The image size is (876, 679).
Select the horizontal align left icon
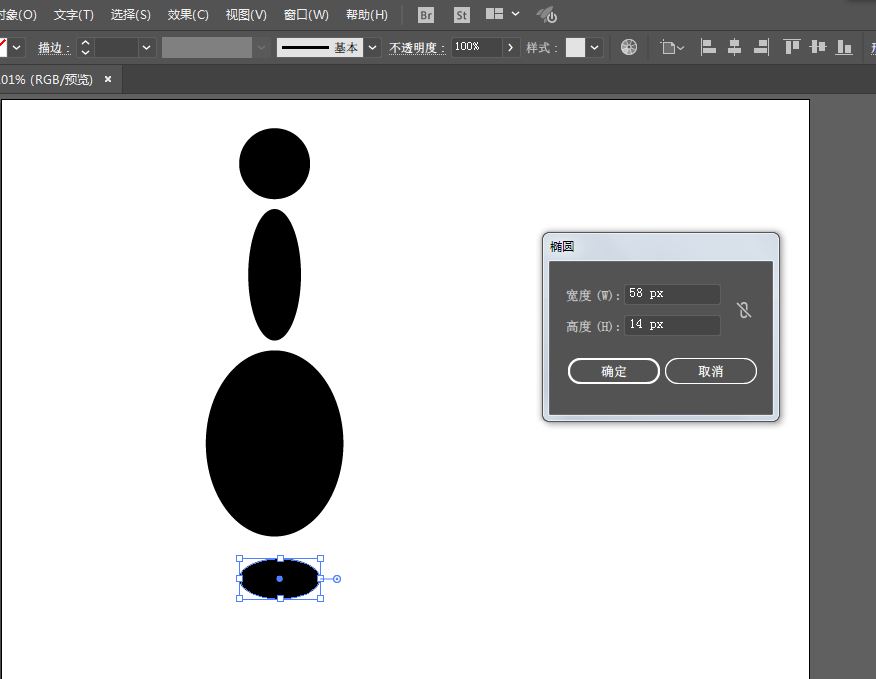708,47
